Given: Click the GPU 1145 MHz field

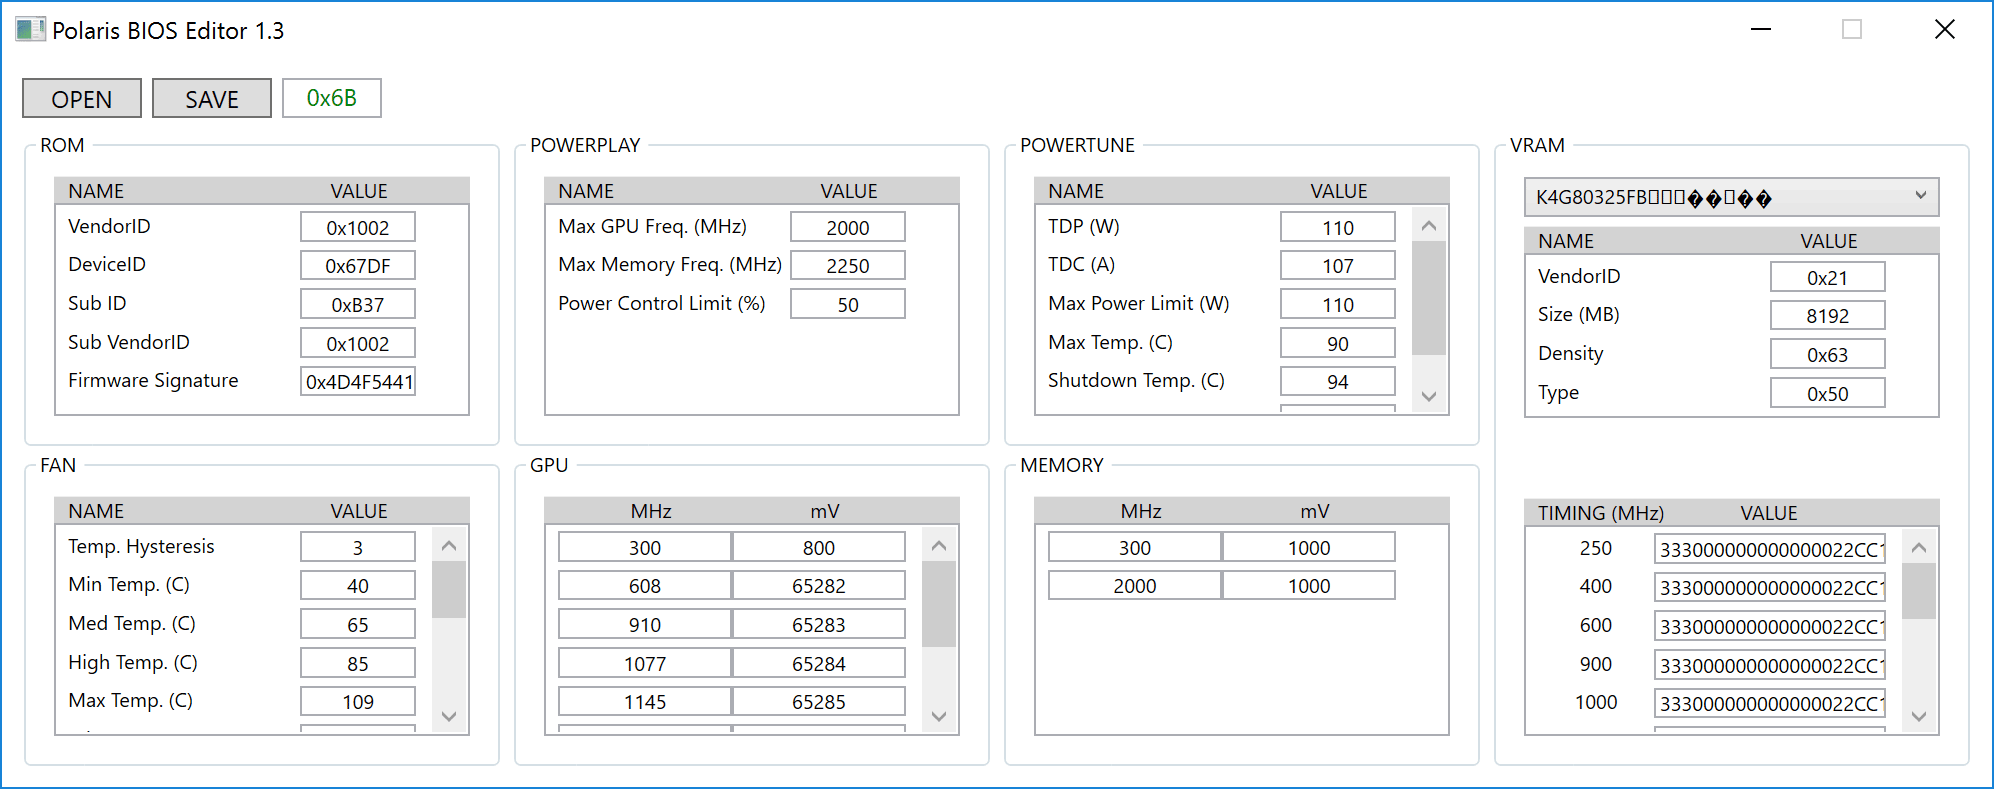Looking at the screenshot, I should [644, 702].
